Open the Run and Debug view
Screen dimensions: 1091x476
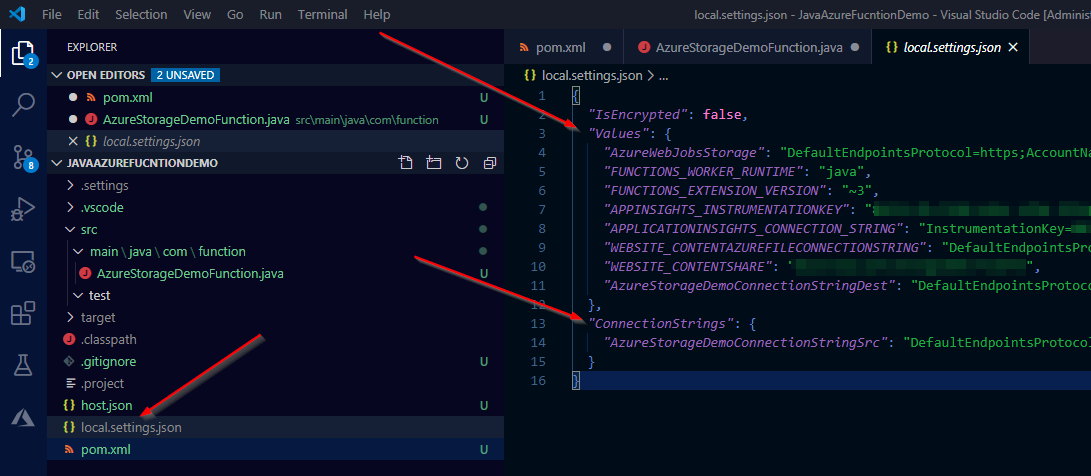pyautogui.click(x=23, y=209)
